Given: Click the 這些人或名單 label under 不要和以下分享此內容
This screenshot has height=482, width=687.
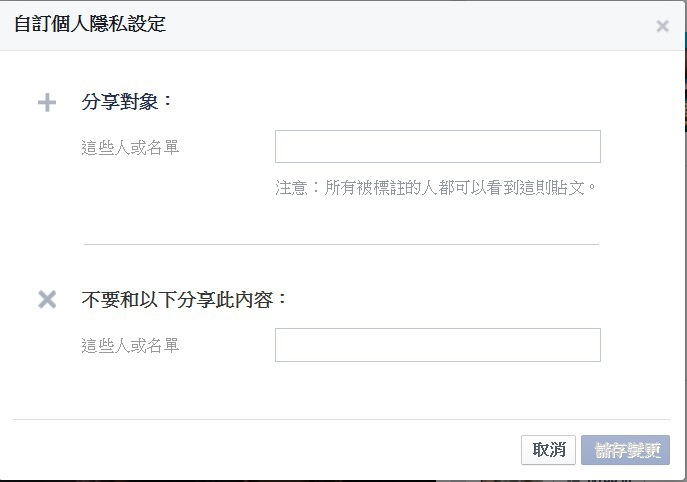Looking at the screenshot, I should pos(130,346).
